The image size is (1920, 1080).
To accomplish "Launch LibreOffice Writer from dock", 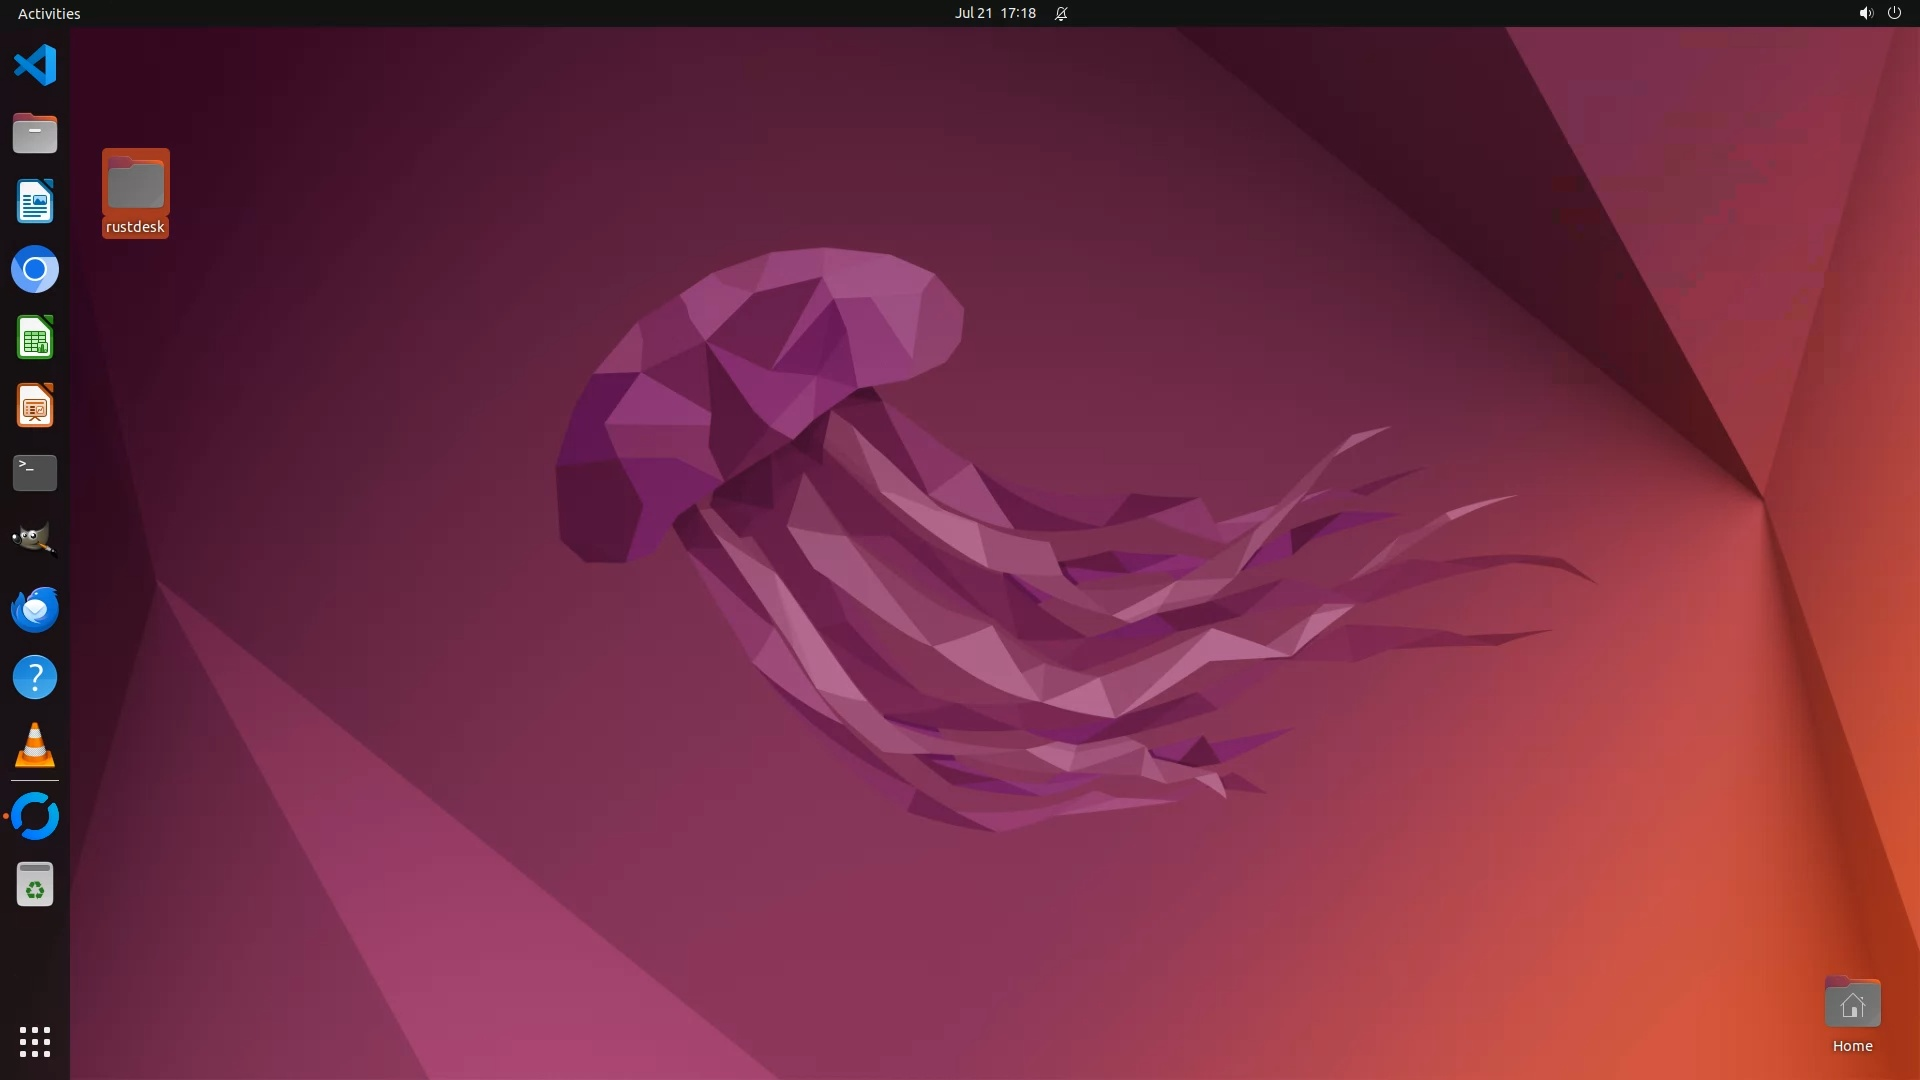I will [35, 201].
